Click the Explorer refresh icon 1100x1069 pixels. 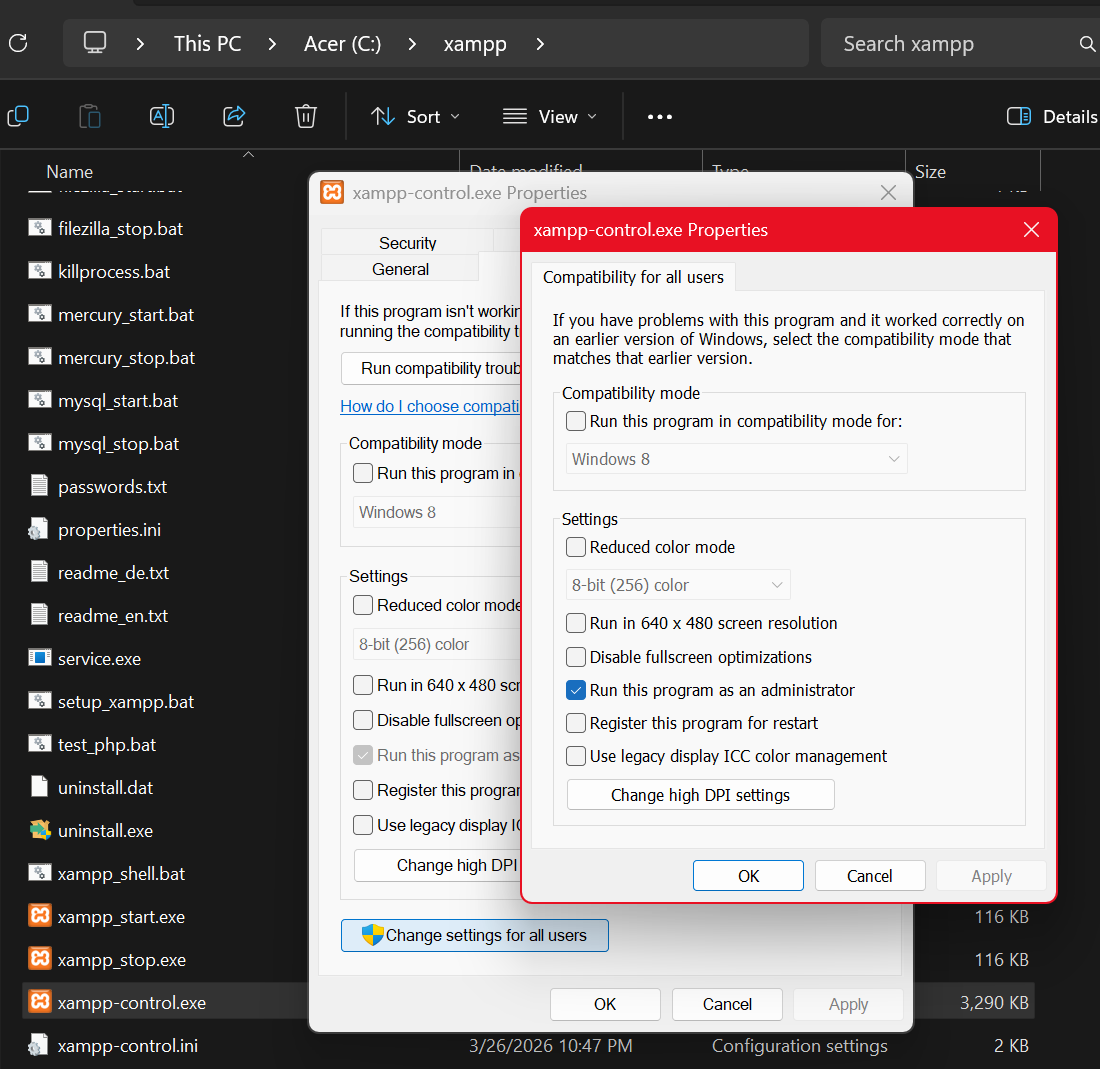click(18, 43)
